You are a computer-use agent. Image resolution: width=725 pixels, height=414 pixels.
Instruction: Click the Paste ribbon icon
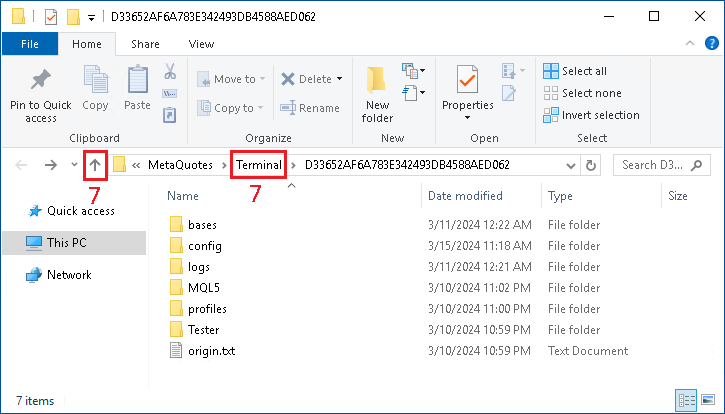pyautogui.click(x=137, y=80)
